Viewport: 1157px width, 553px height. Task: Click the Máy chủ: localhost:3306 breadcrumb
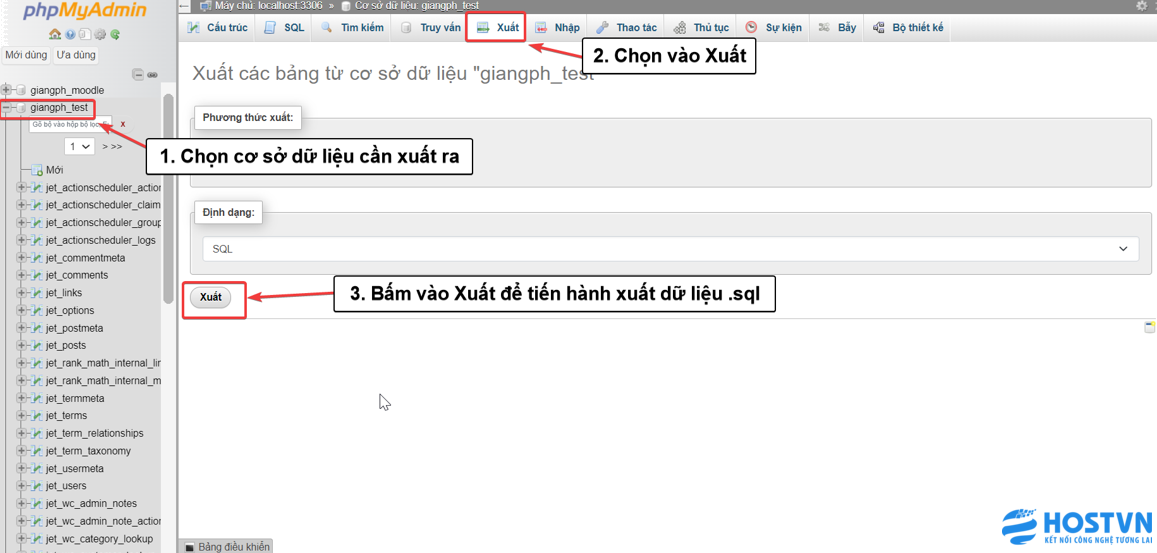coord(269,6)
